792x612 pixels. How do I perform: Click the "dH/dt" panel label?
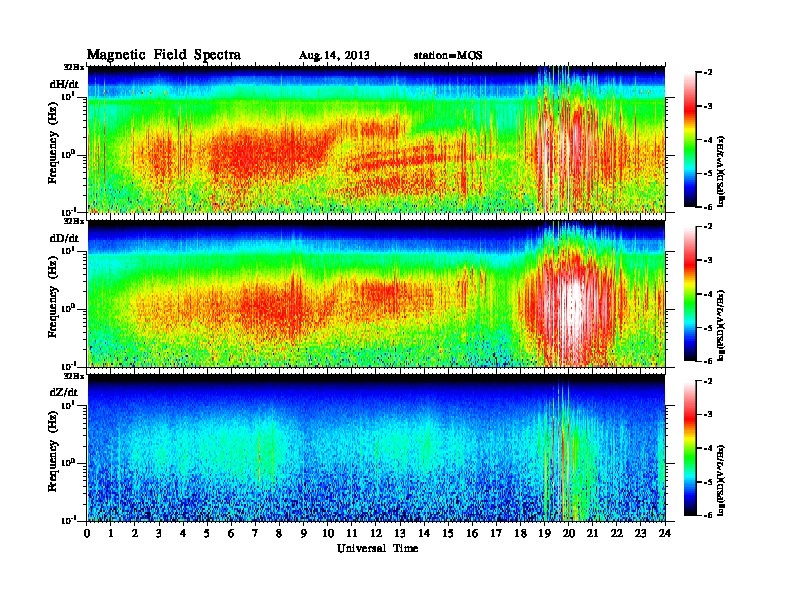64,84
